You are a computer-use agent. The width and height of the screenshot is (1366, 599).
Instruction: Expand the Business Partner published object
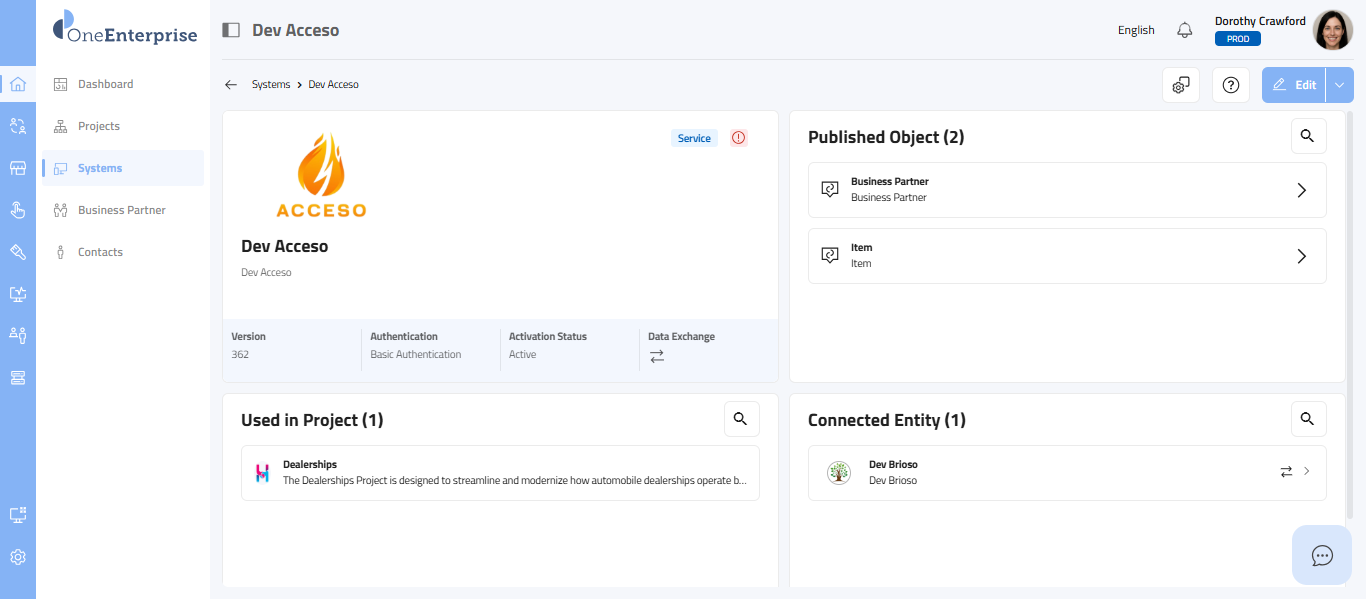[x=1301, y=190]
